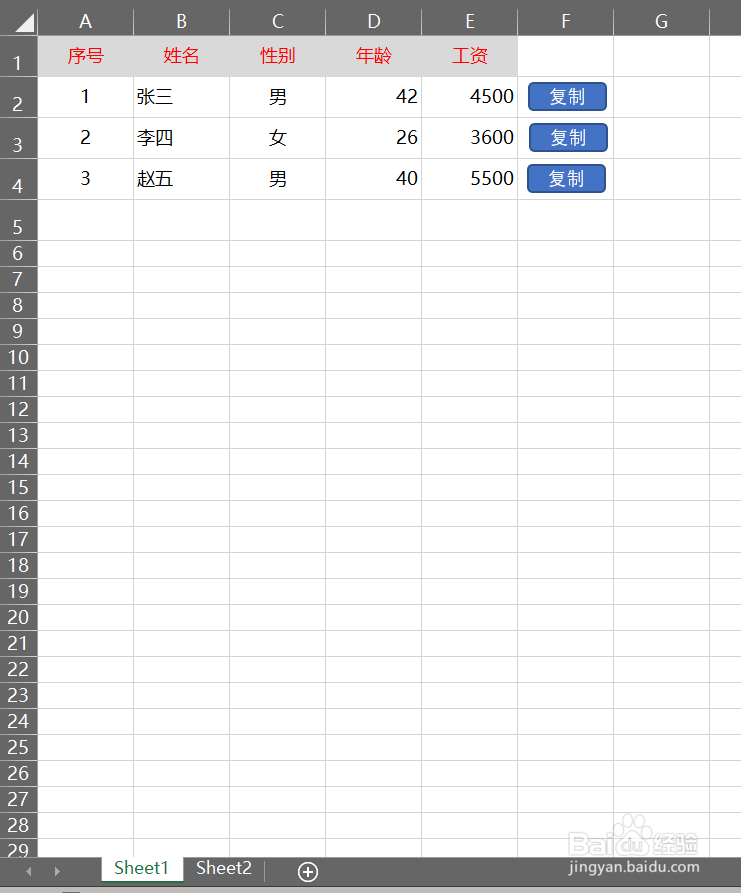The height and width of the screenshot is (893, 741).
Task: Click the sheet tab scroll left arrow
Action: point(28,871)
